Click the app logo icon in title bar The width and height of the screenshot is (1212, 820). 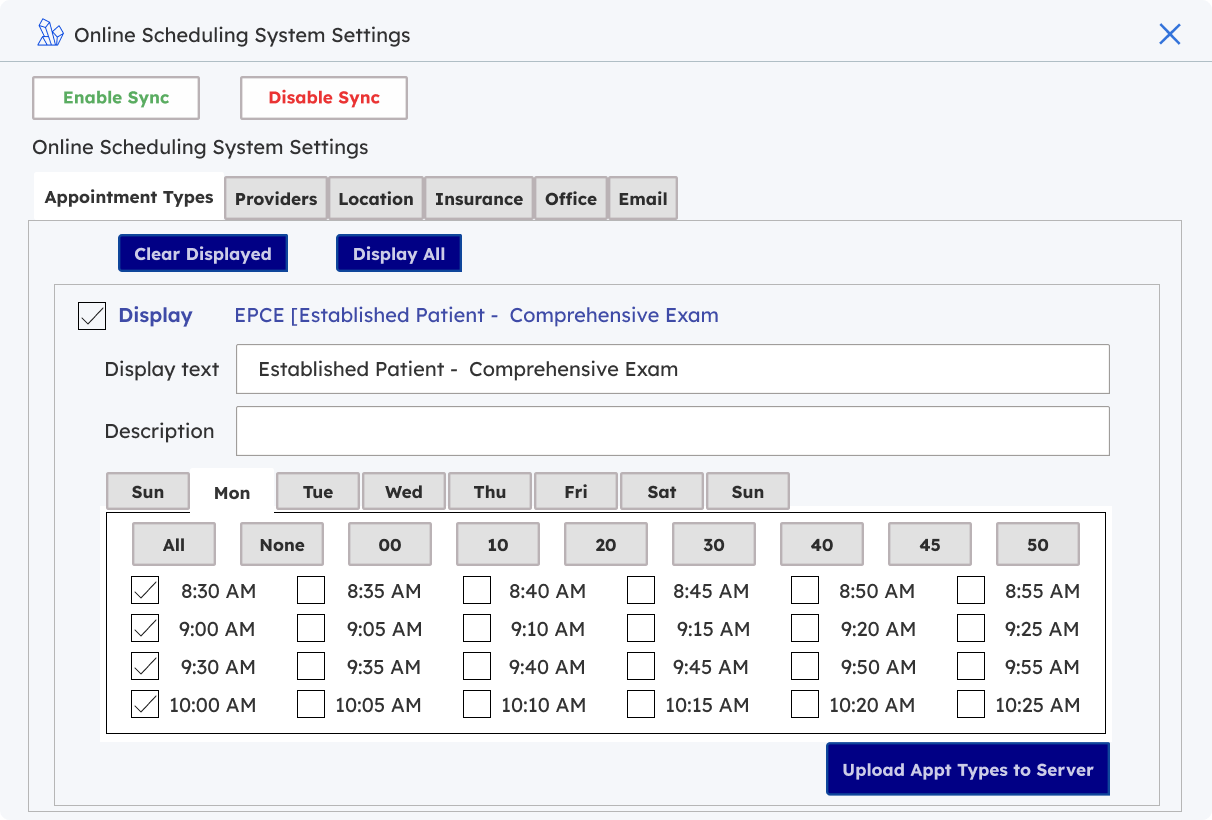(50, 34)
